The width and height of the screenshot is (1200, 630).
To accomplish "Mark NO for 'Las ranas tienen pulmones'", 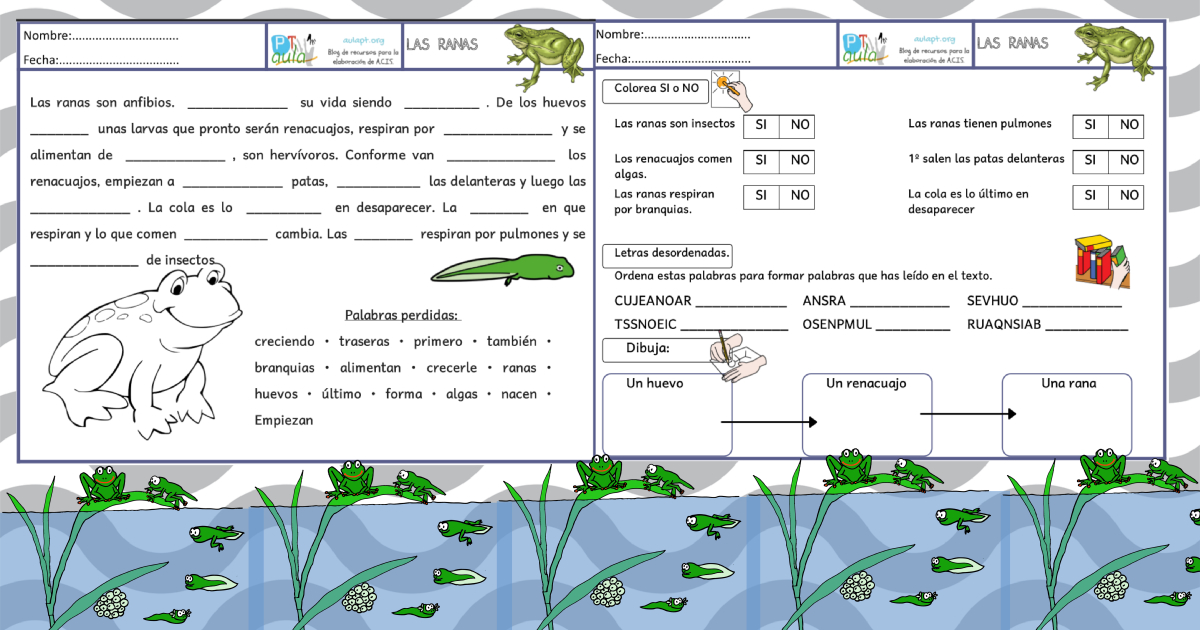I will click(x=1126, y=126).
